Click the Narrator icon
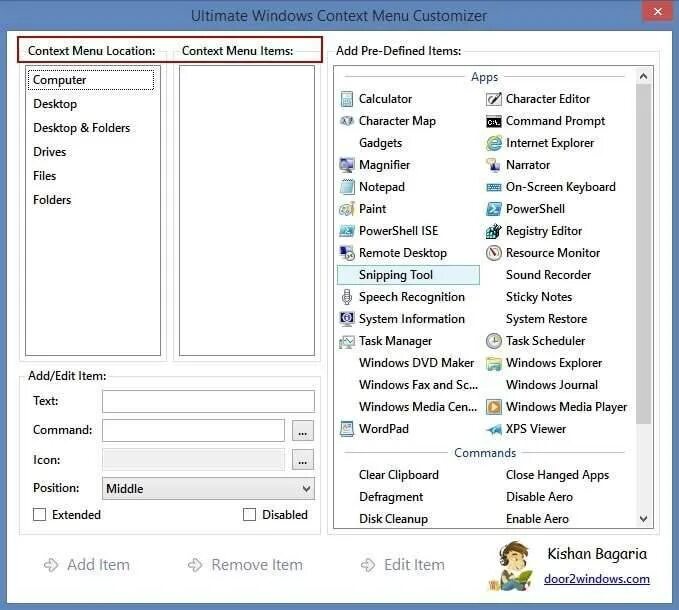679x610 pixels. point(494,165)
